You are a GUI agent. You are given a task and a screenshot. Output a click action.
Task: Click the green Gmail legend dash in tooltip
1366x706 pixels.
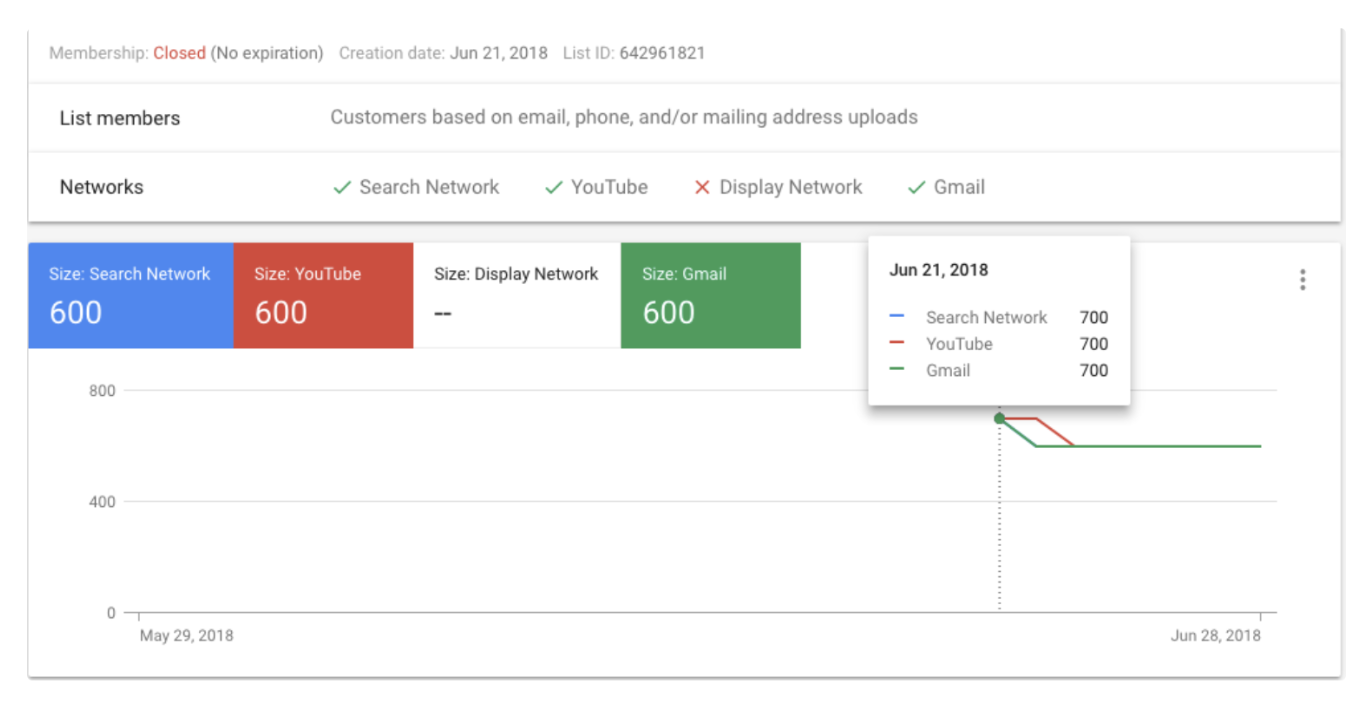click(x=897, y=370)
